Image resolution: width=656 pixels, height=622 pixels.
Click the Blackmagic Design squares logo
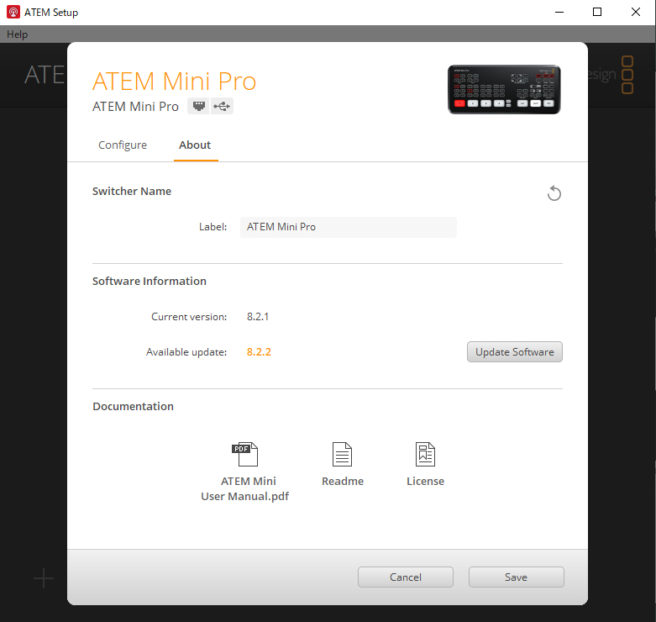pyautogui.click(x=627, y=74)
